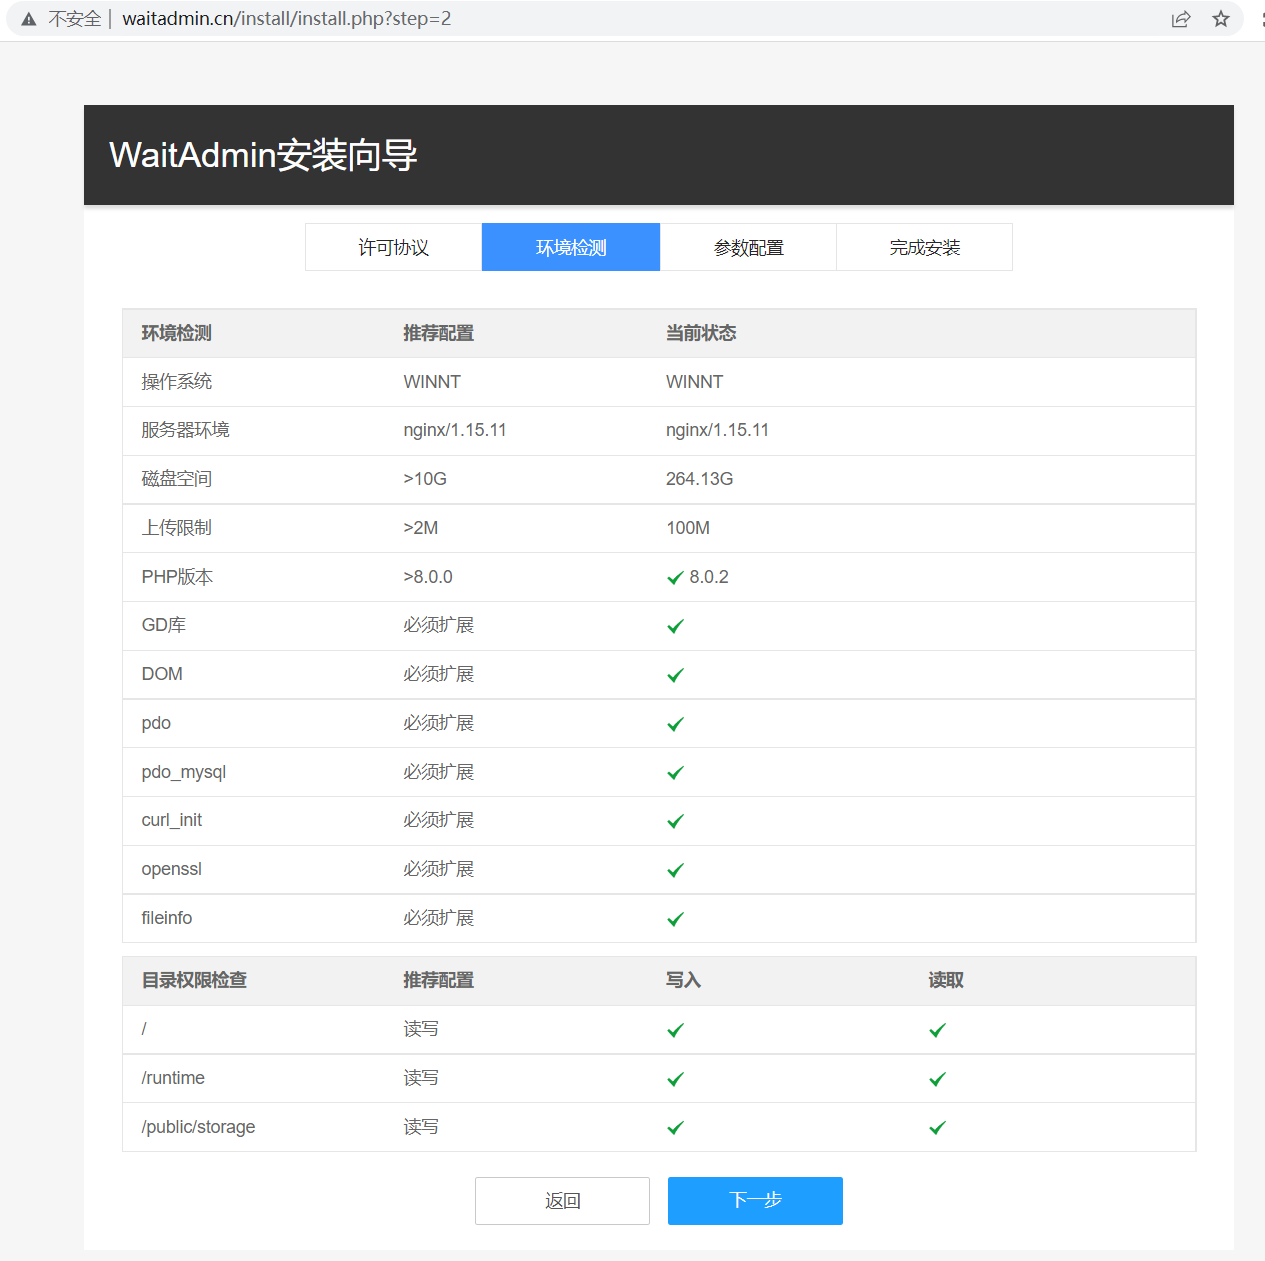Screen dimensions: 1265x1261
Task: Click the share page icon
Action: [x=1181, y=19]
